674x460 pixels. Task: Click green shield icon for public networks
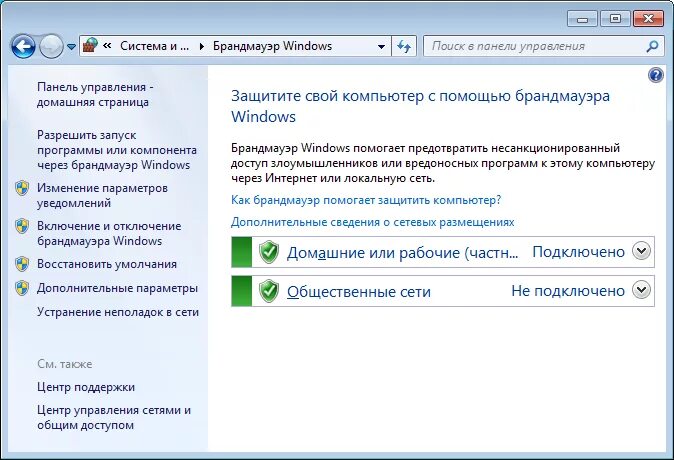click(269, 291)
